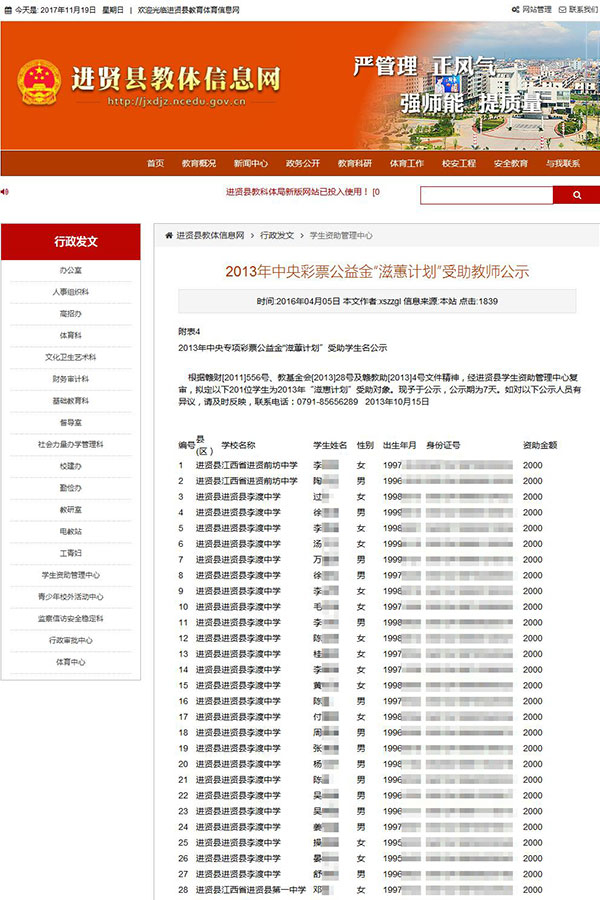The height and width of the screenshot is (900, 600).
Task: Open 新闻中心 navigation menu item
Action: 251,163
